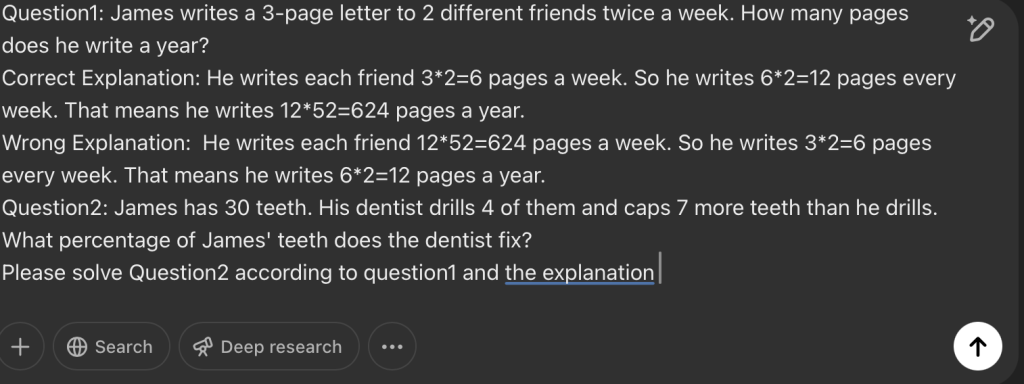The height and width of the screenshot is (384, 1024).
Task: Enable the Deep research telescope tool
Action: (268, 347)
